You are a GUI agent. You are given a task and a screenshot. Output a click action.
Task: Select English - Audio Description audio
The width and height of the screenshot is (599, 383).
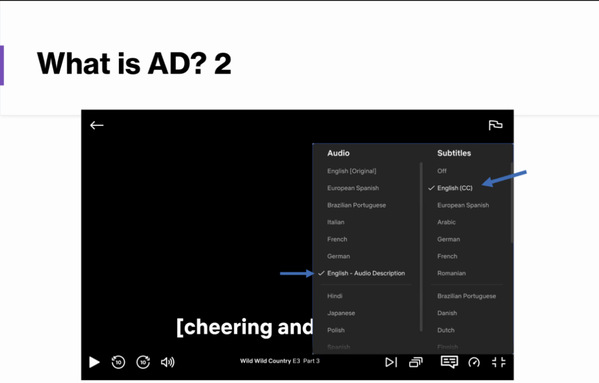click(366, 273)
